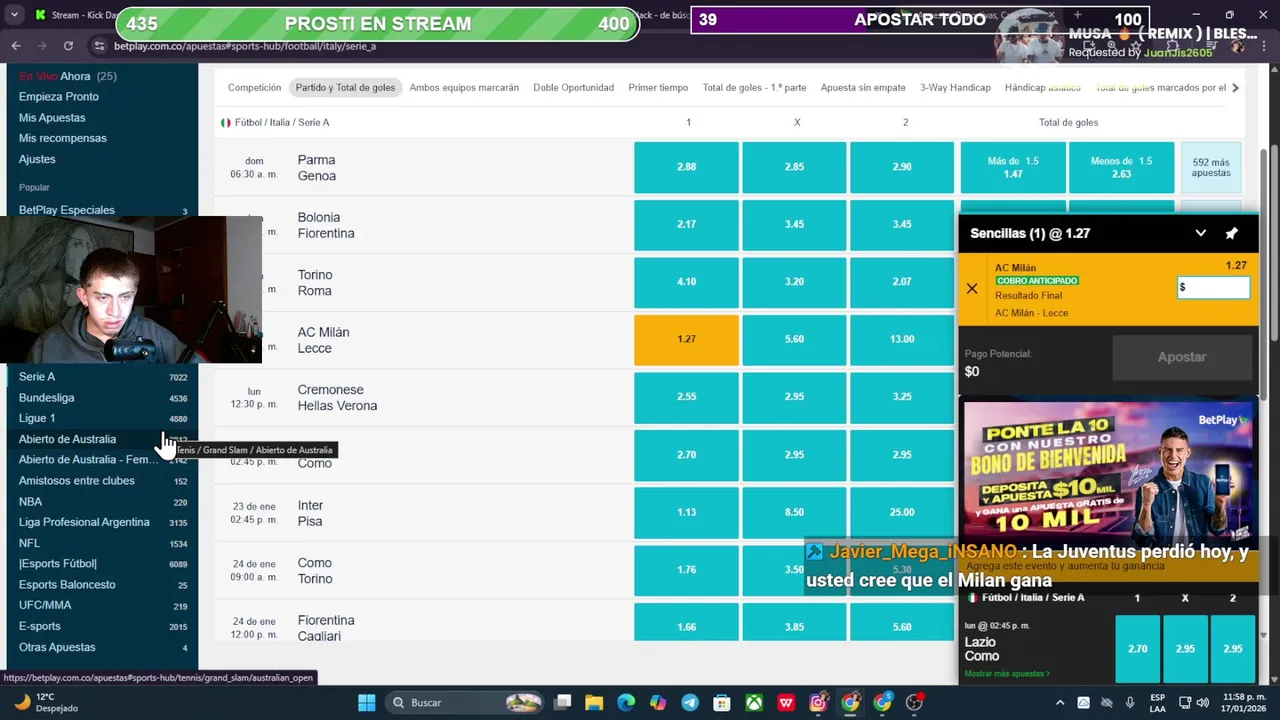Image resolution: width=1280 pixels, height=720 pixels.
Task: Select the Doble Oportunidad tab
Action: coord(573,87)
